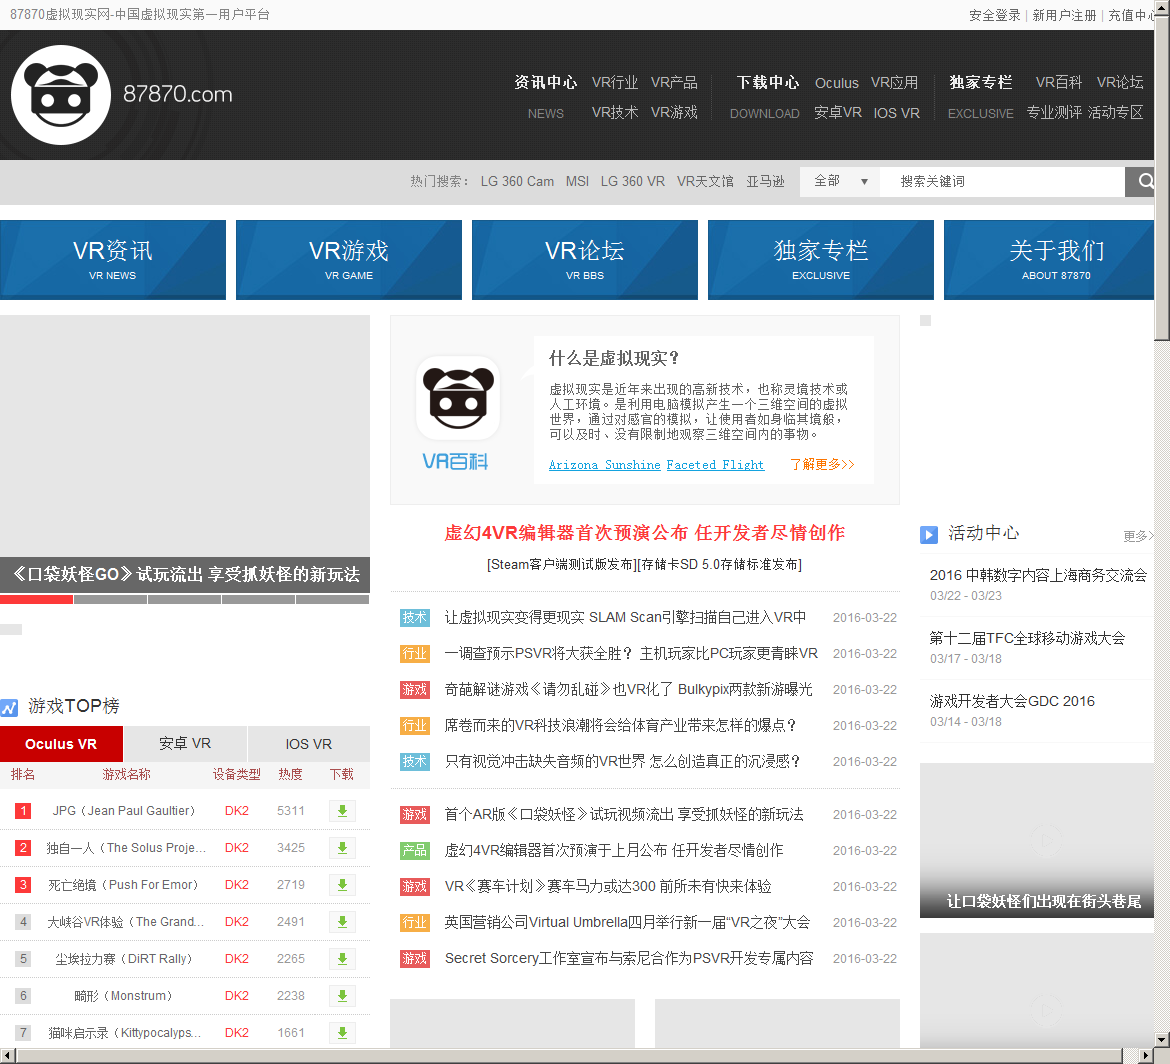Click the search magnifier button
This screenshot has height=1064, width=1170.
1142,181
